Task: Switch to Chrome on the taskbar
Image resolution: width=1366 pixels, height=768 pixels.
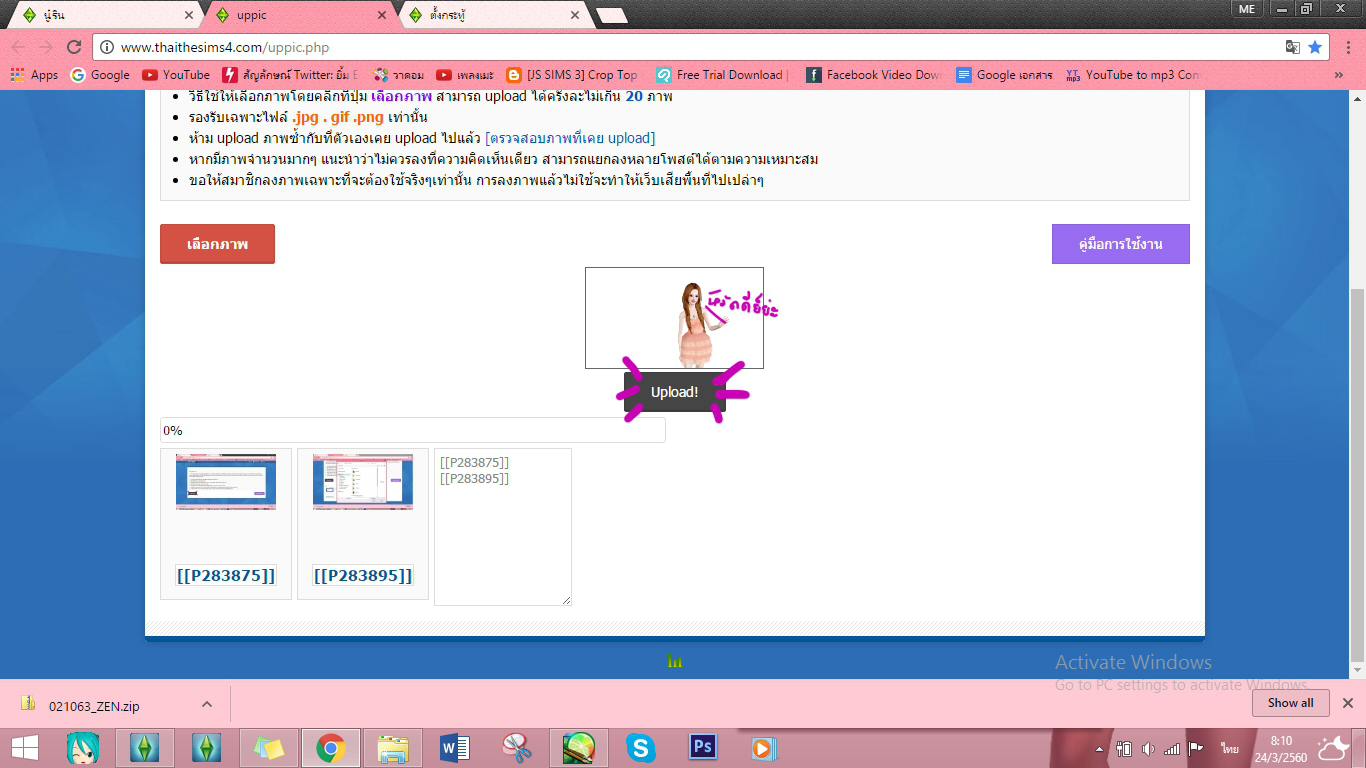Action: coord(331,748)
